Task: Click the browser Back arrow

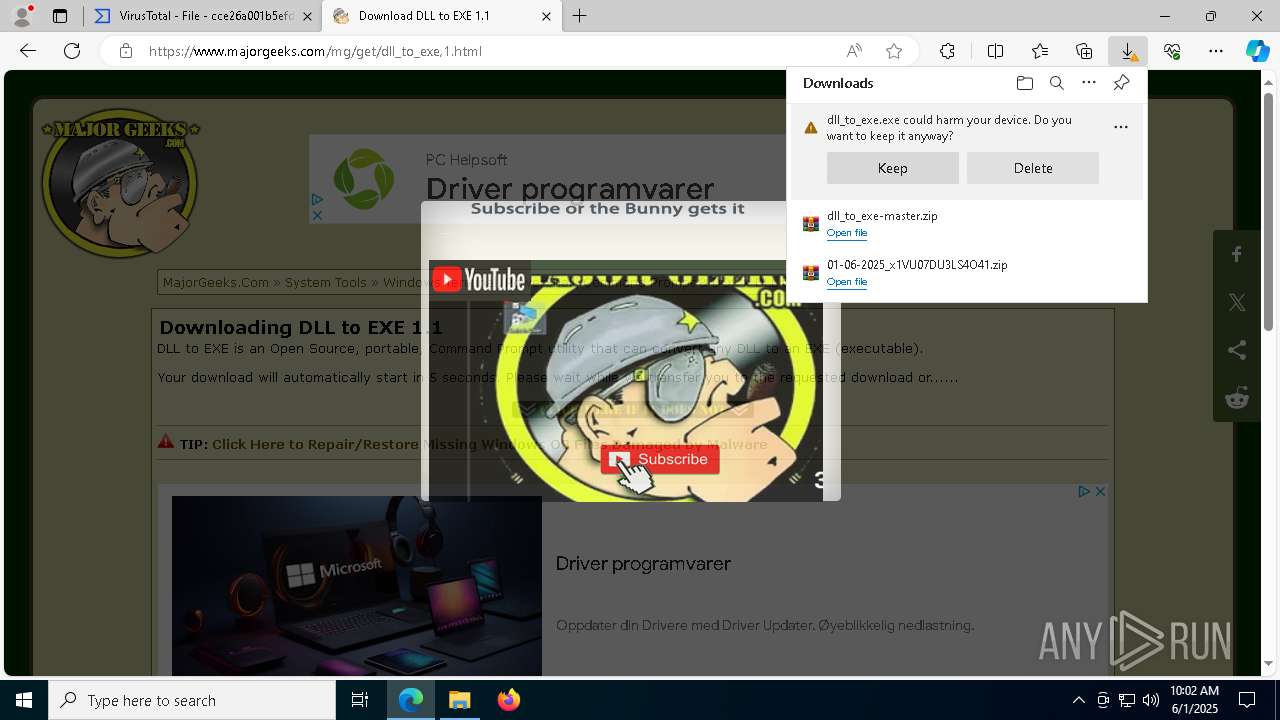Action: pyautogui.click(x=28, y=51)
